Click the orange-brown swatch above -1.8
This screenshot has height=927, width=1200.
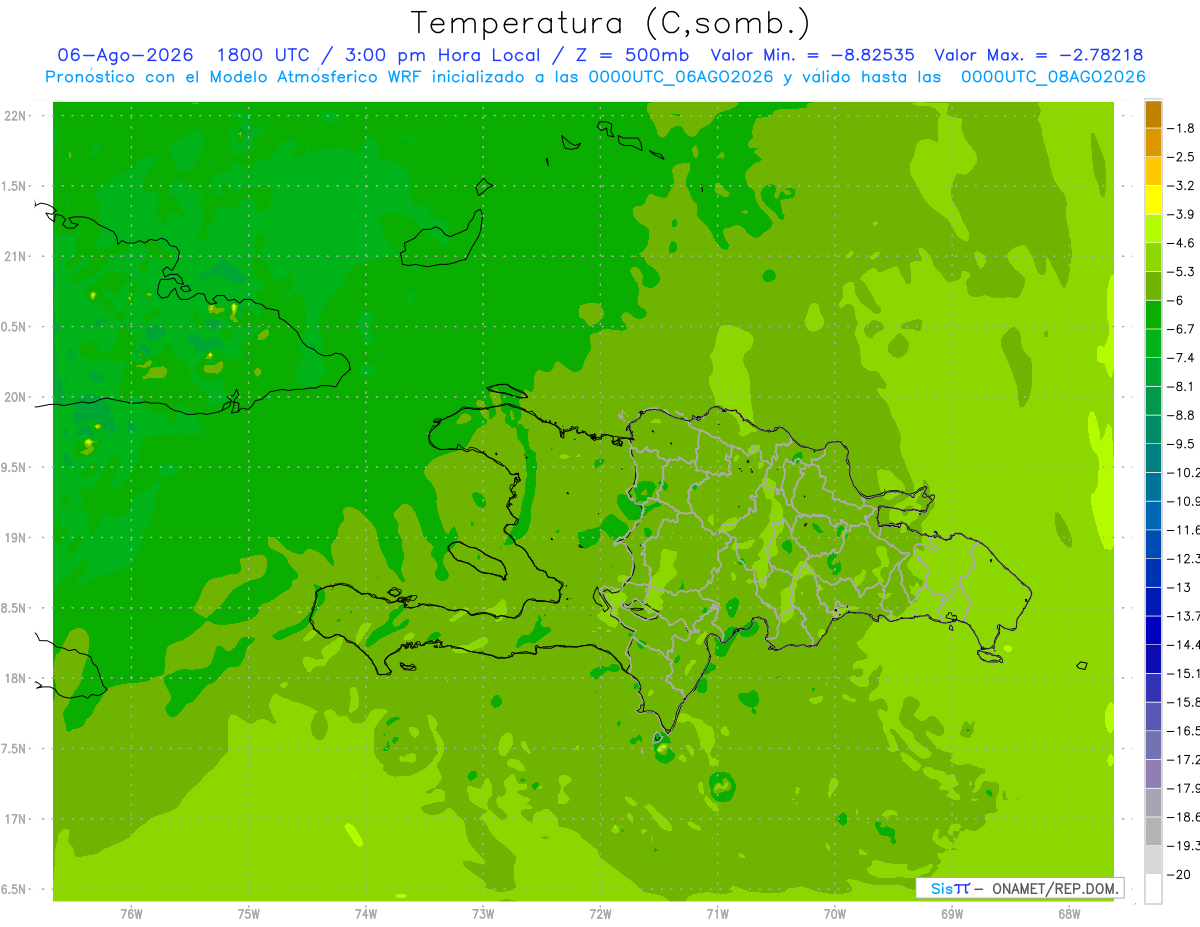pyautogui.click(x=1153, y=115)
